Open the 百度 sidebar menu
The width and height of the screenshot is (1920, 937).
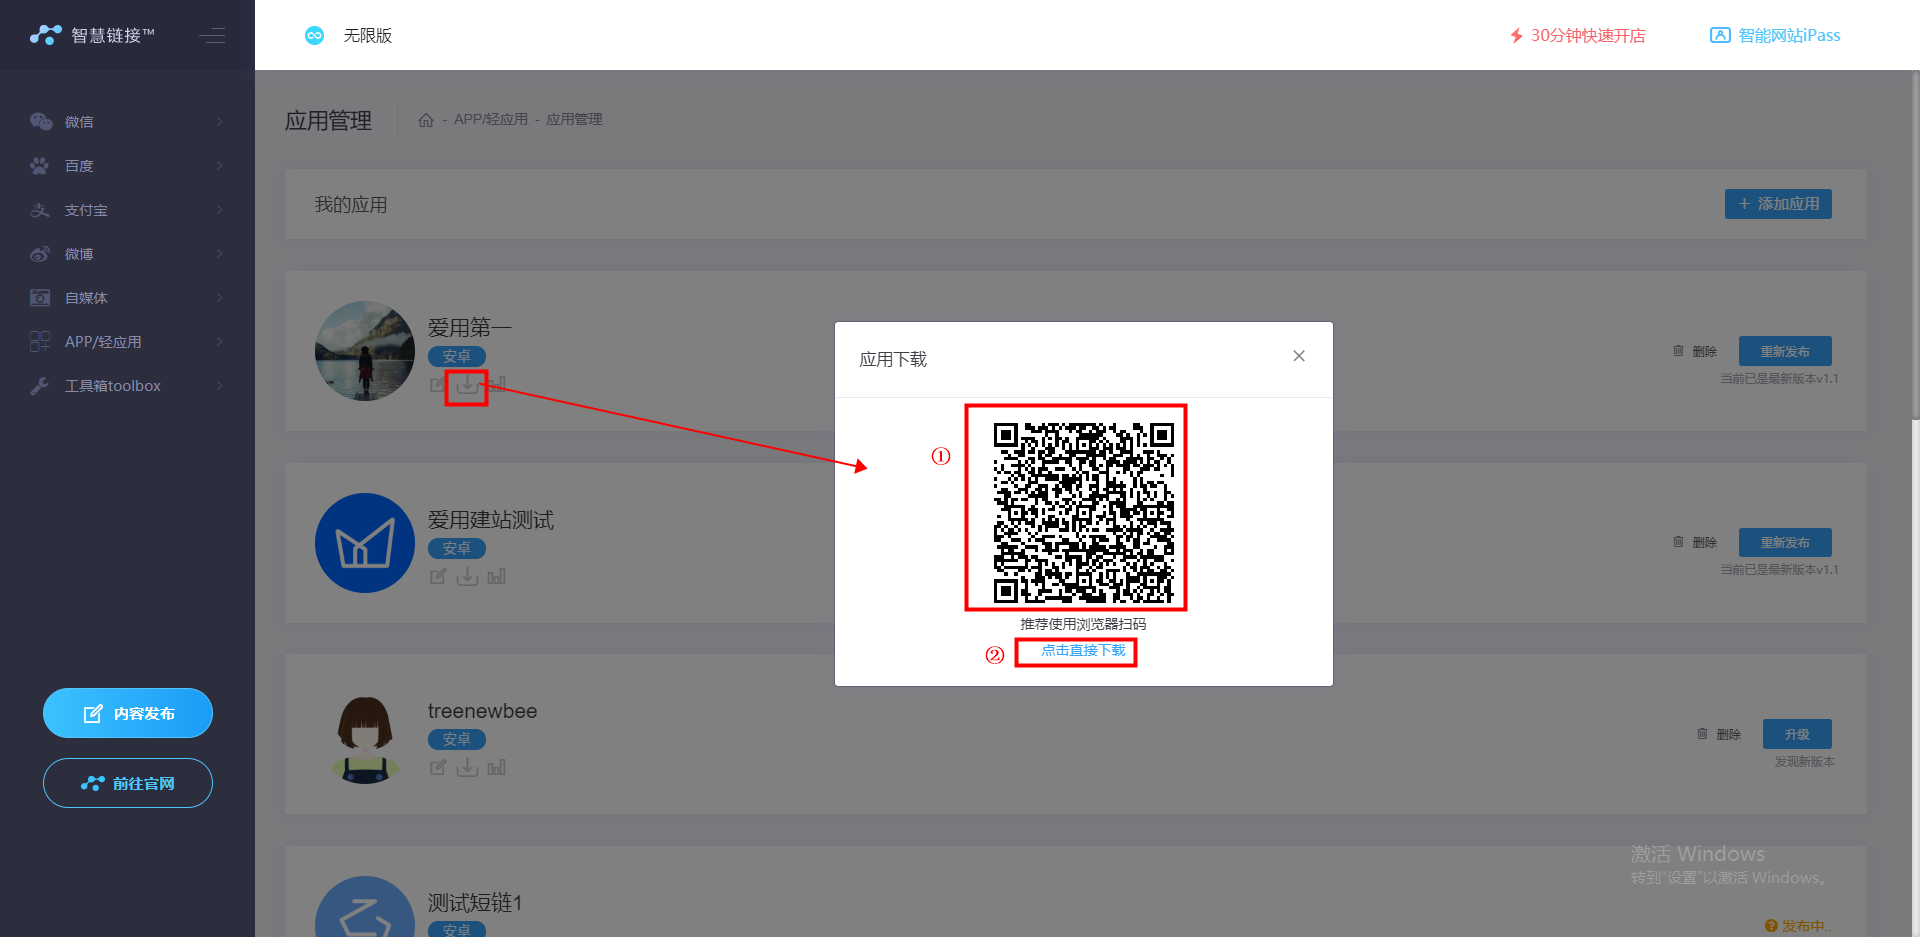127,166
